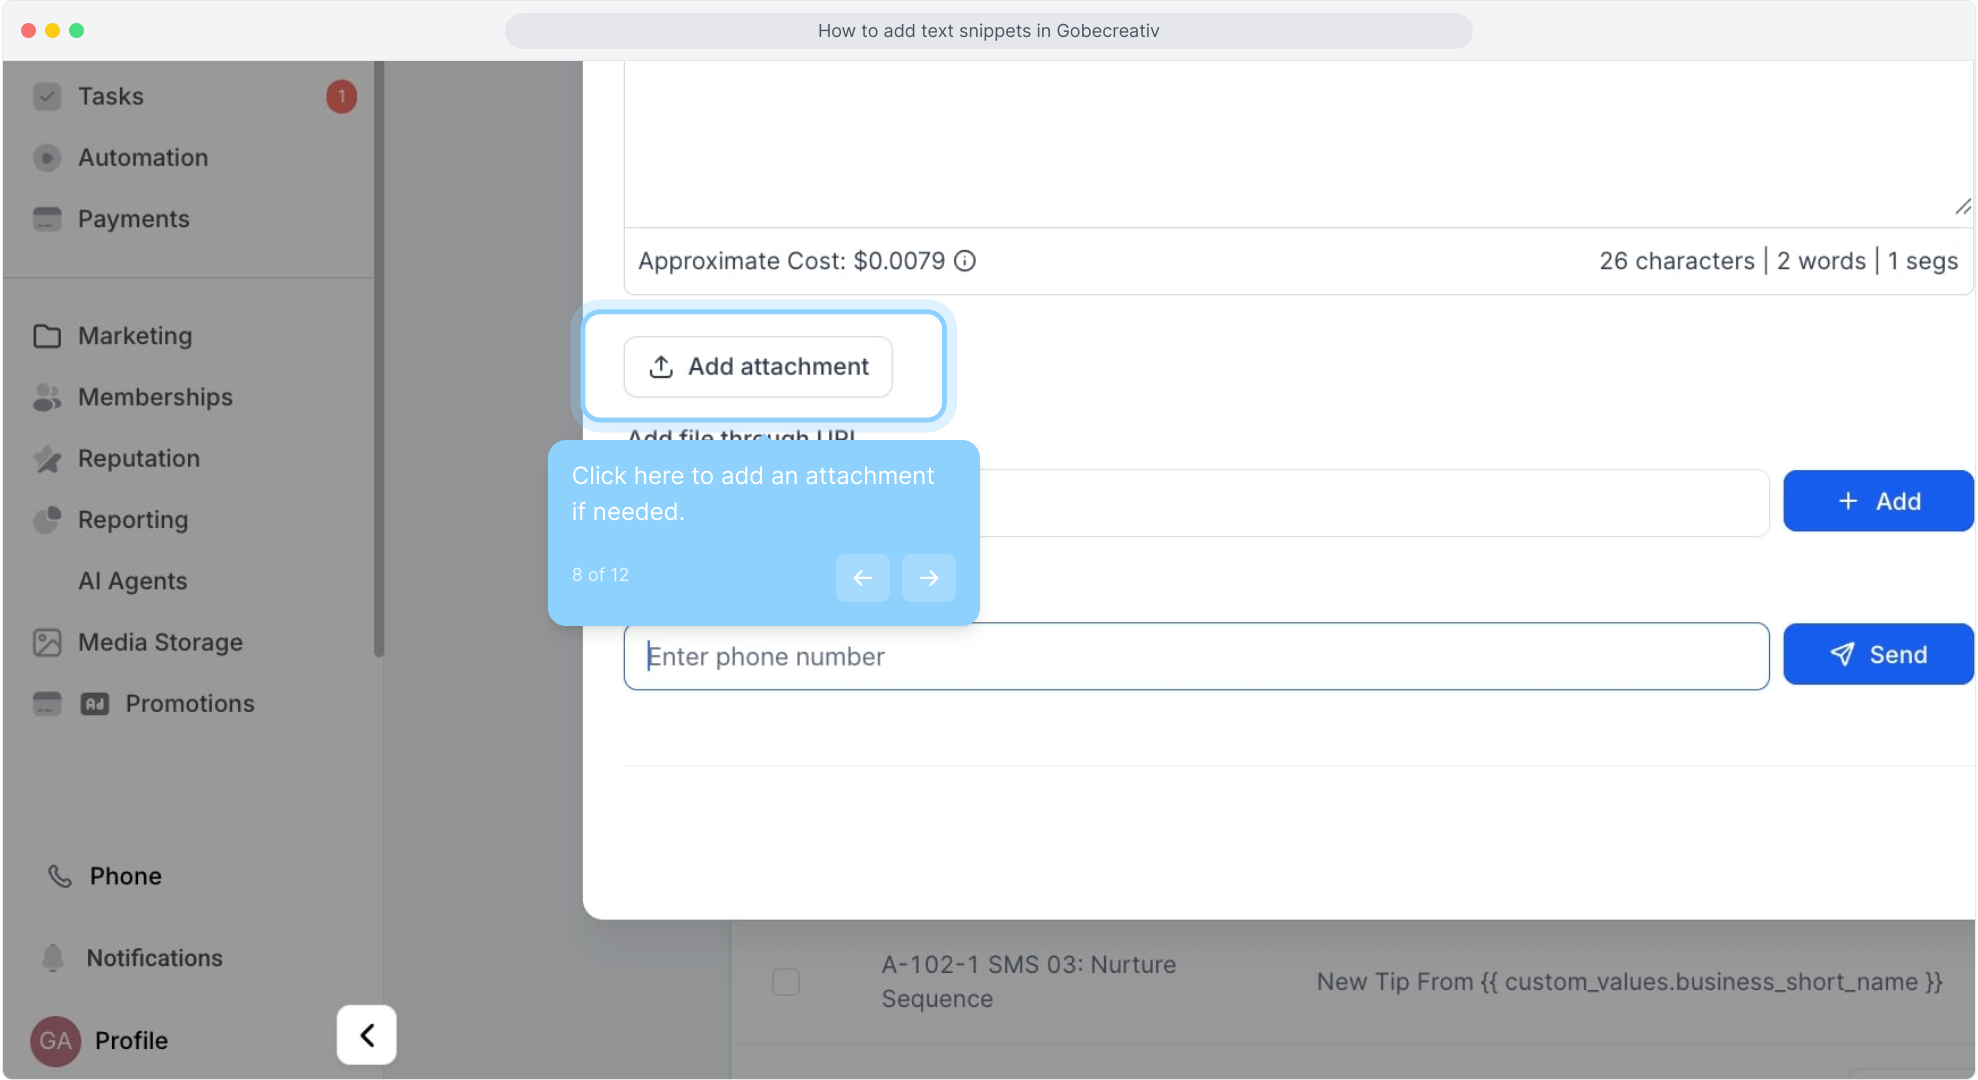Image resolution: width=1978 pixels, height=1080 pixels.
Task: Open Marketing folder icon
Action: pyautogui.click(x=47, y=336)
